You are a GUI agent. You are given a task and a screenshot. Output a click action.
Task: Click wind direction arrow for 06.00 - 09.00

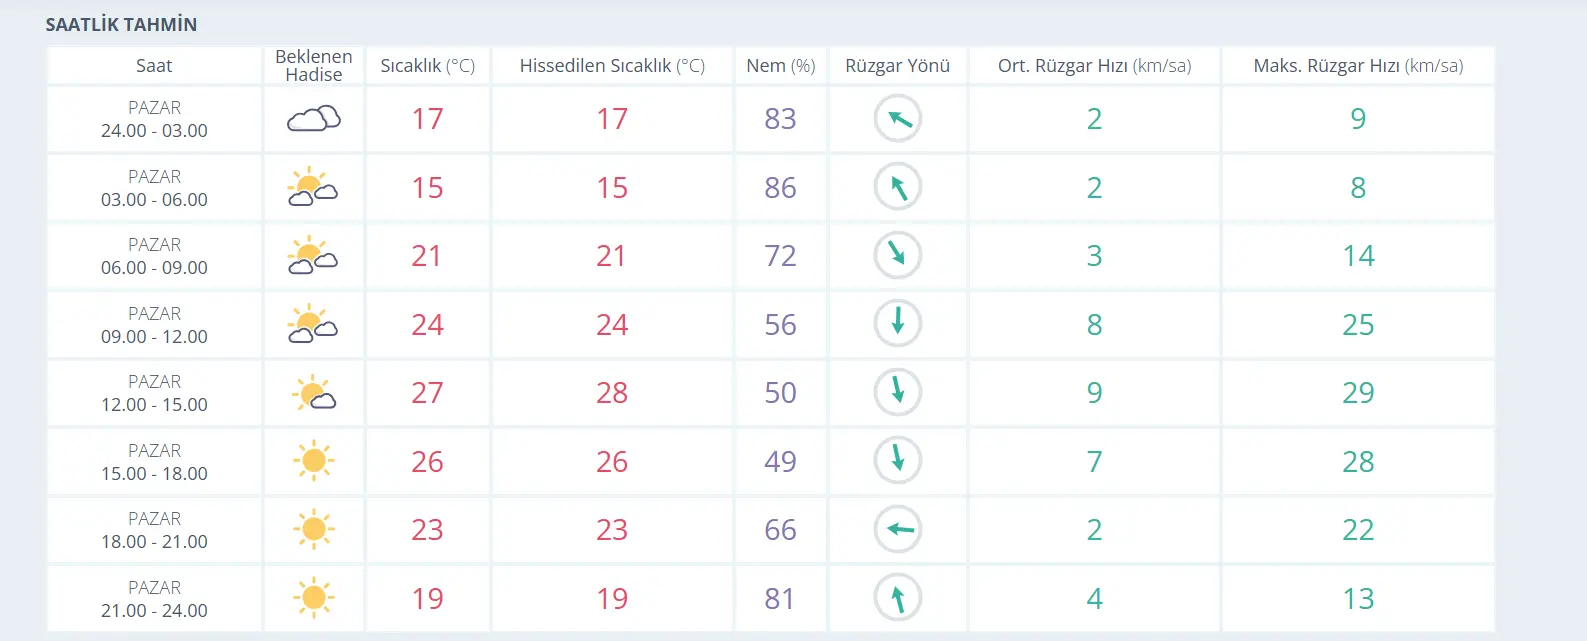(898, 255)
